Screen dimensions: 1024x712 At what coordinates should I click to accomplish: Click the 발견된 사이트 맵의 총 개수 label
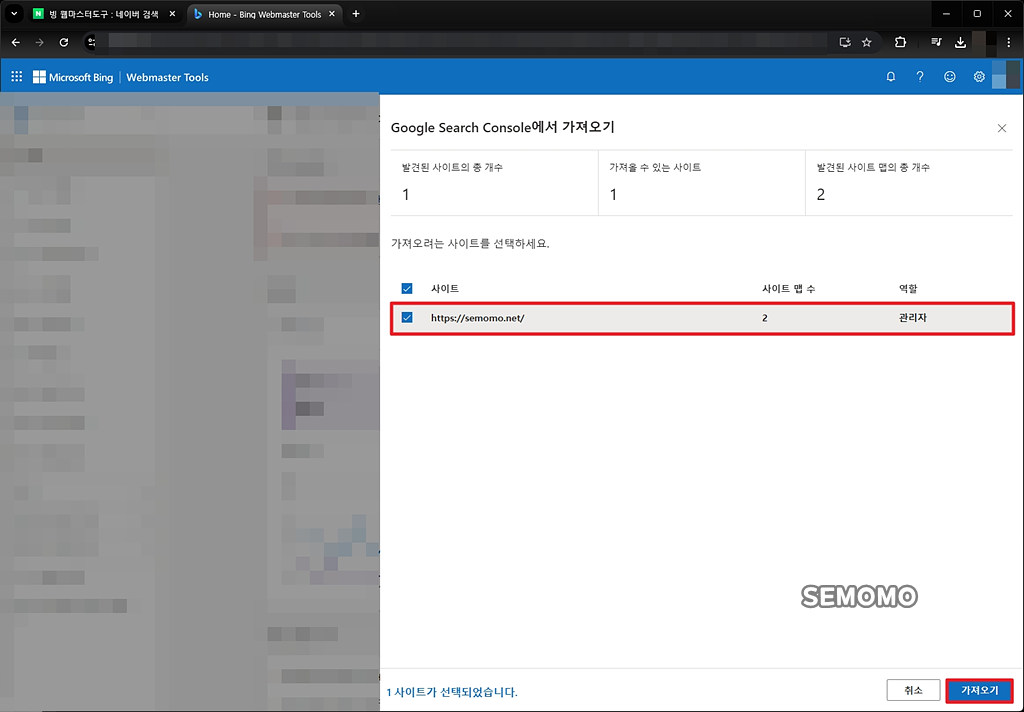[x=873, y=167]
